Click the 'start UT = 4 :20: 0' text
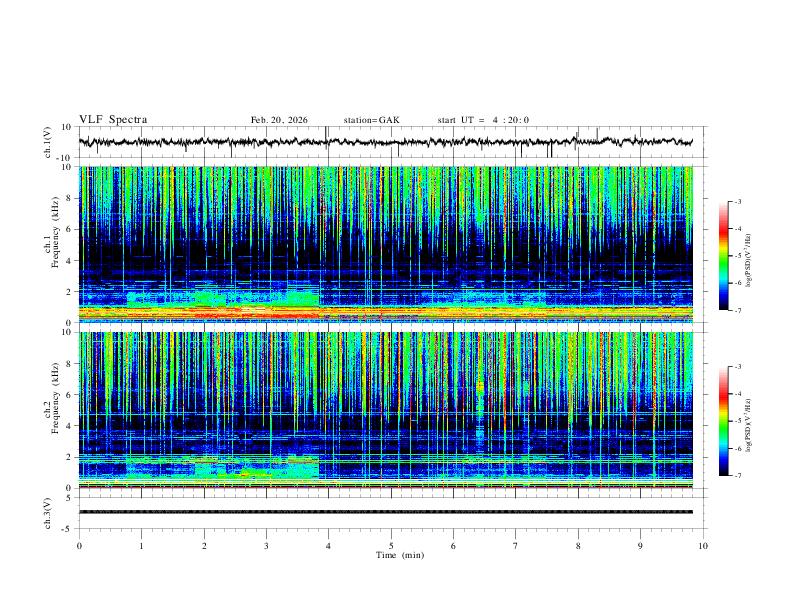Image resolution: width=792 pixels, height=612 pixels. click(x=483, y=120)
